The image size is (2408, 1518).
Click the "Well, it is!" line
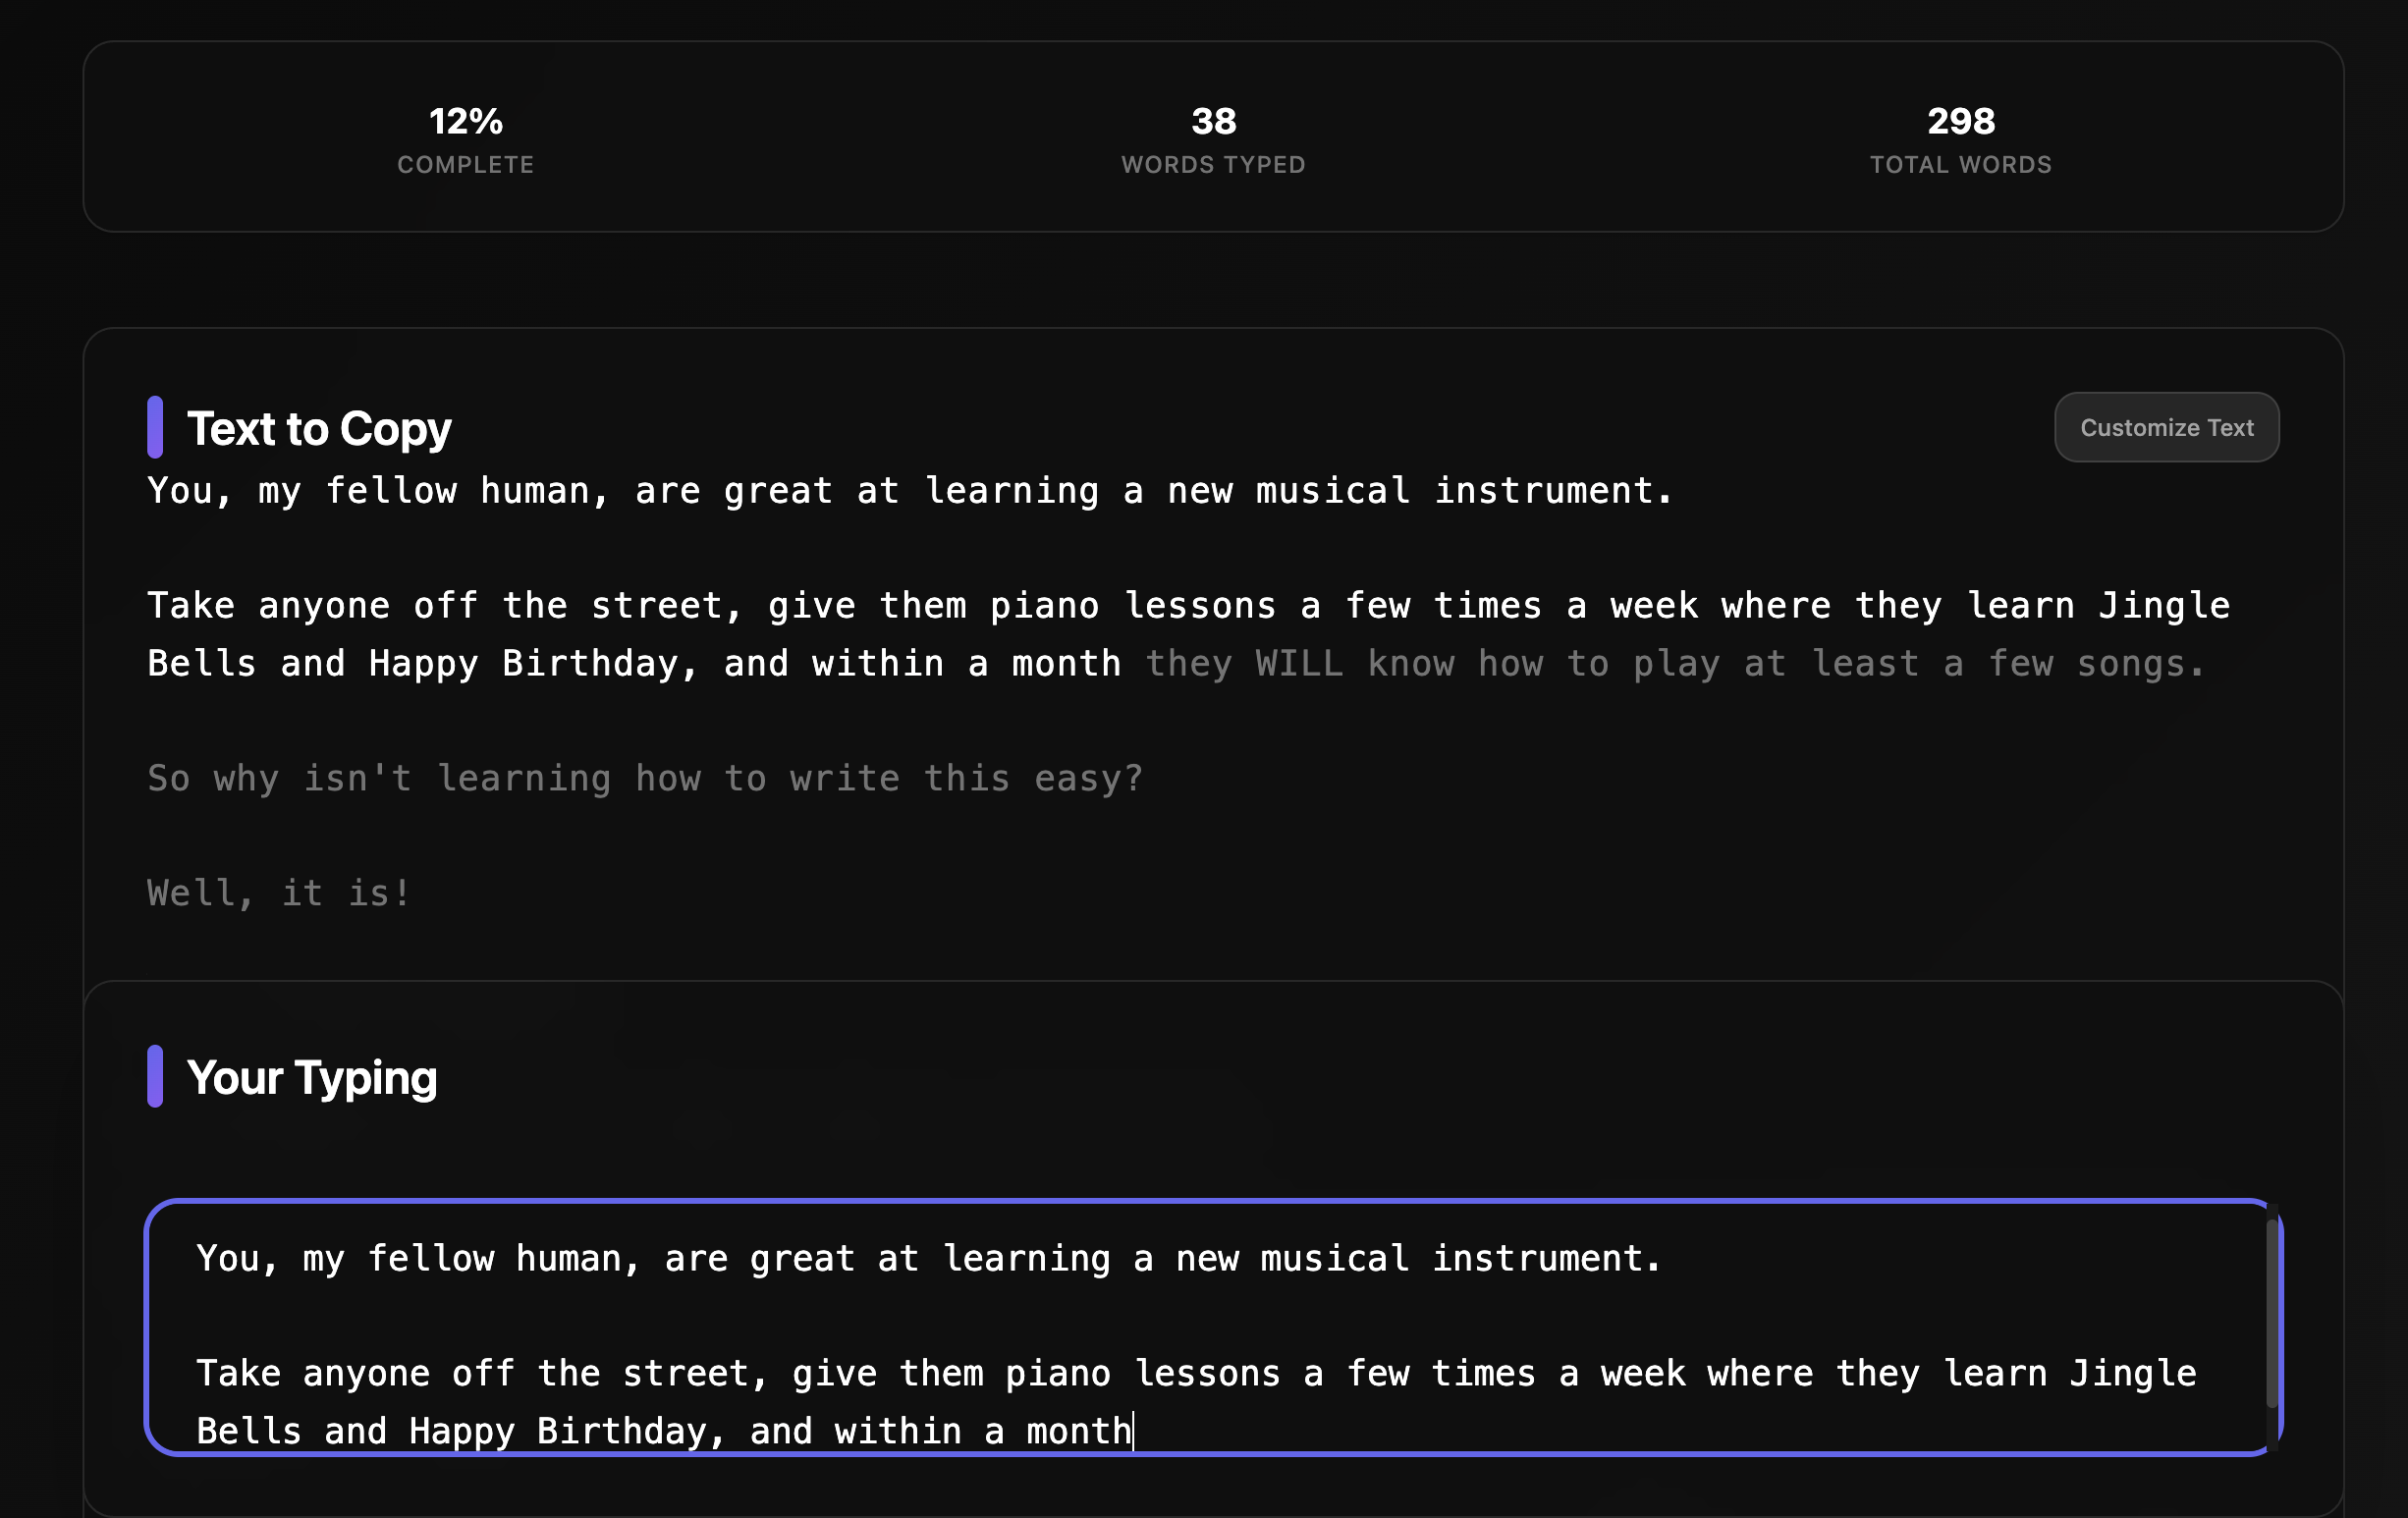click(x=279, y=893)
